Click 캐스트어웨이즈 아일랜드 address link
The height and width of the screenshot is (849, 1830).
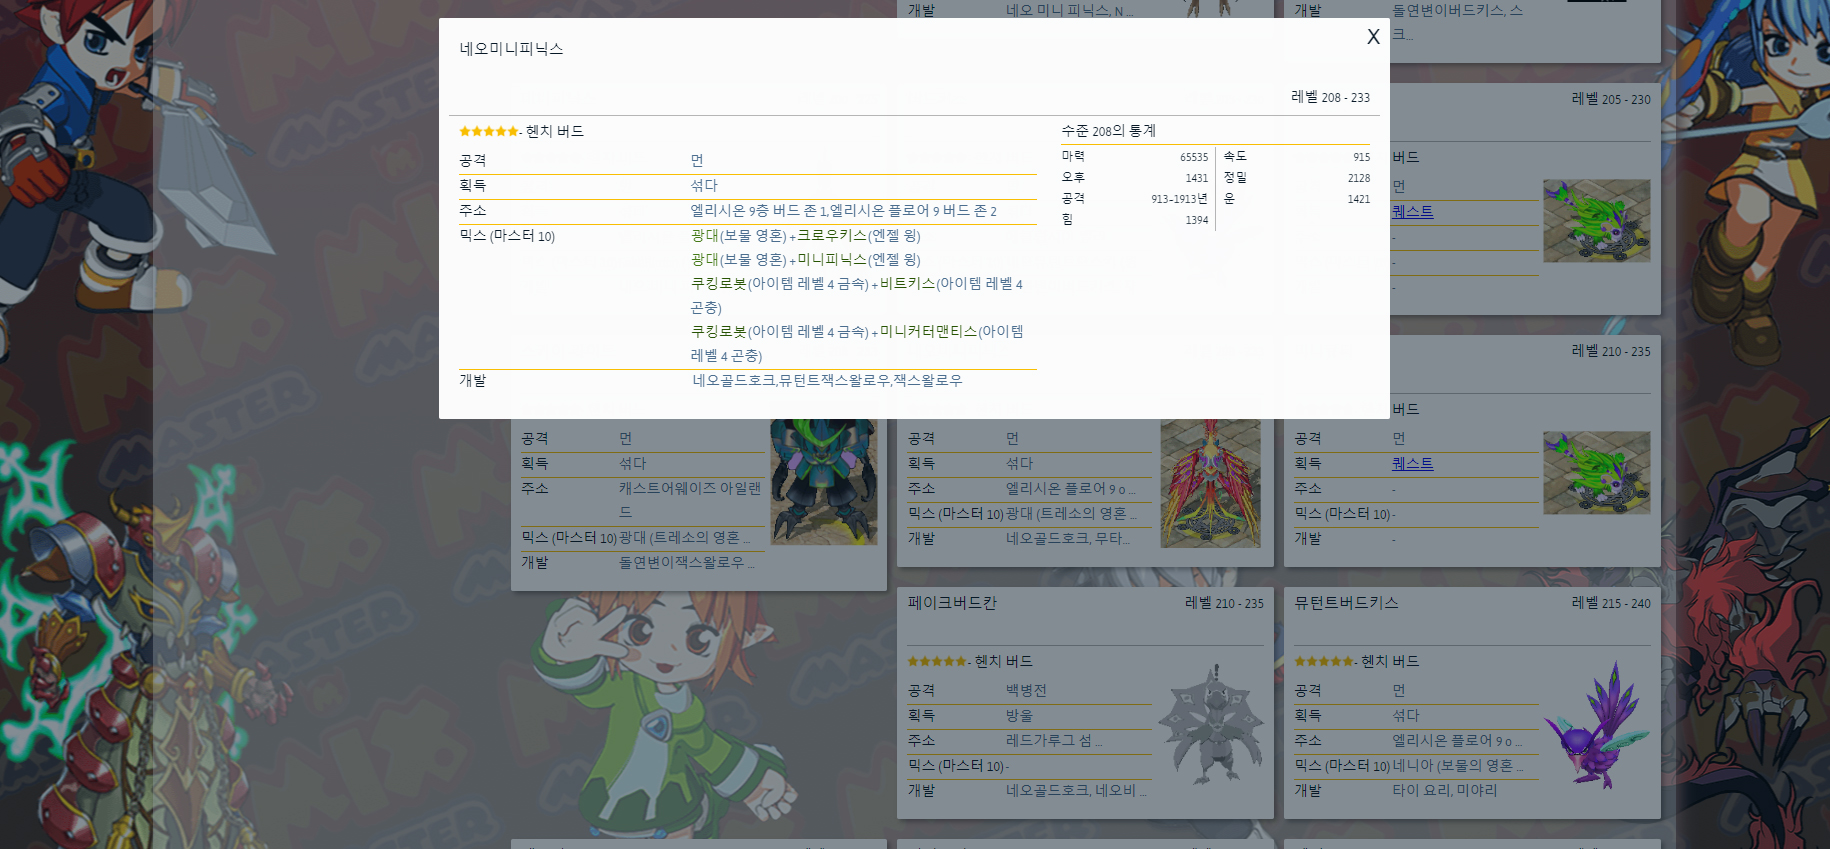[690, 499]
